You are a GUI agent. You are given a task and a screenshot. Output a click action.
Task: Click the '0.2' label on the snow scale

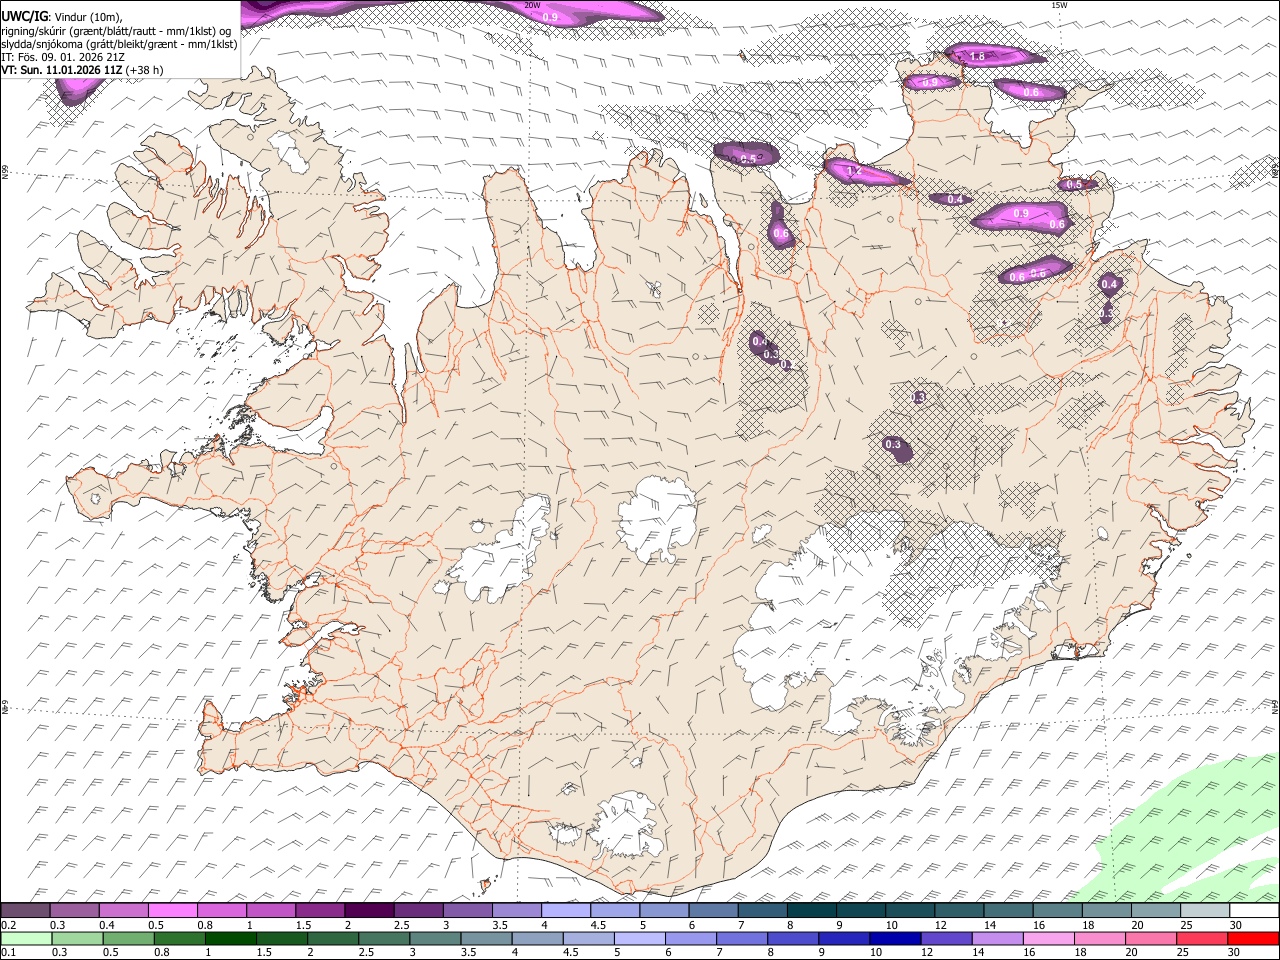click(x=8, y=925)
